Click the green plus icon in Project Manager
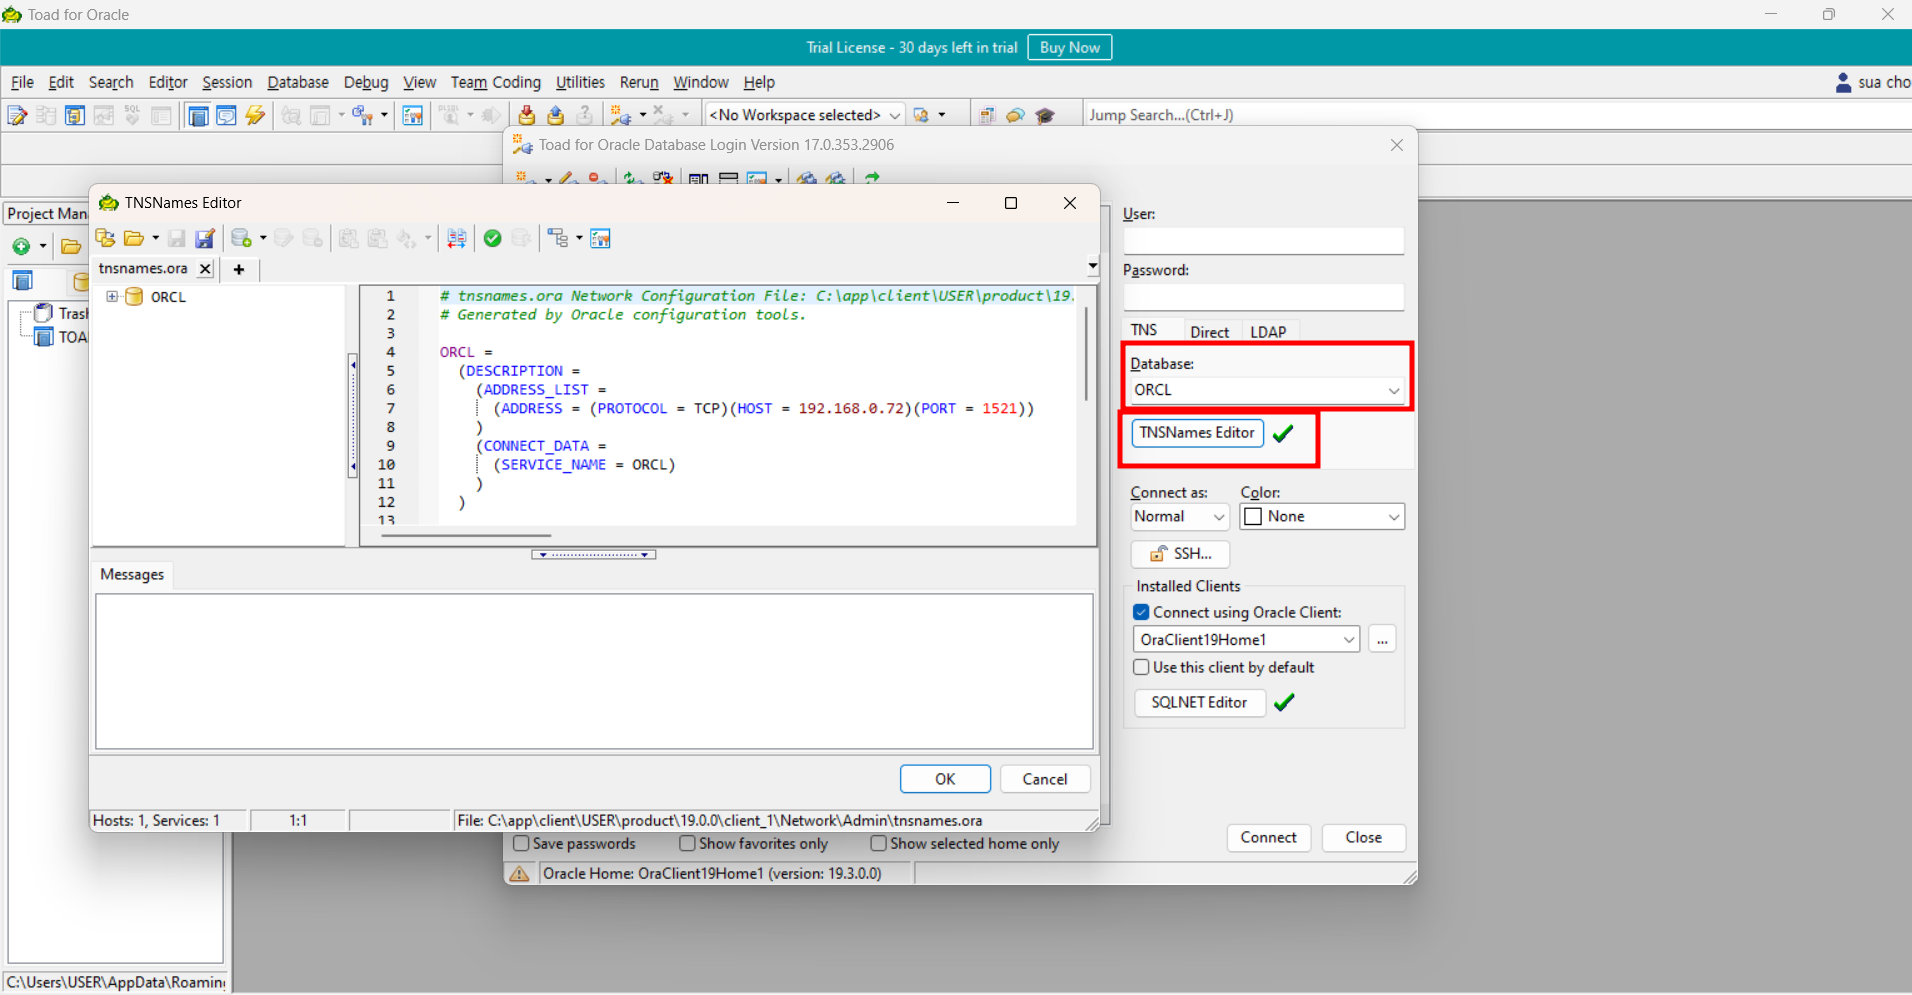The image size is (1912, 995). [x=21, y=246]
